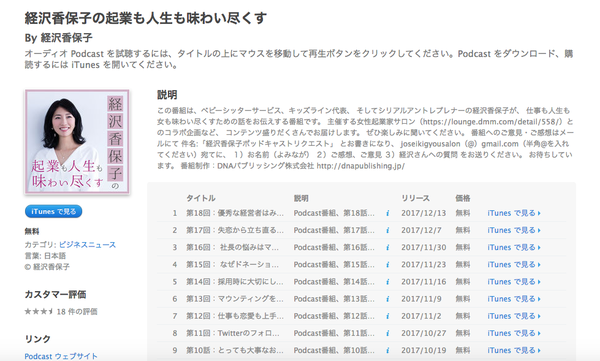Click the 言語: 日本語 language text
The width and height of the screenshot is (600, 361).
point(45,256)
